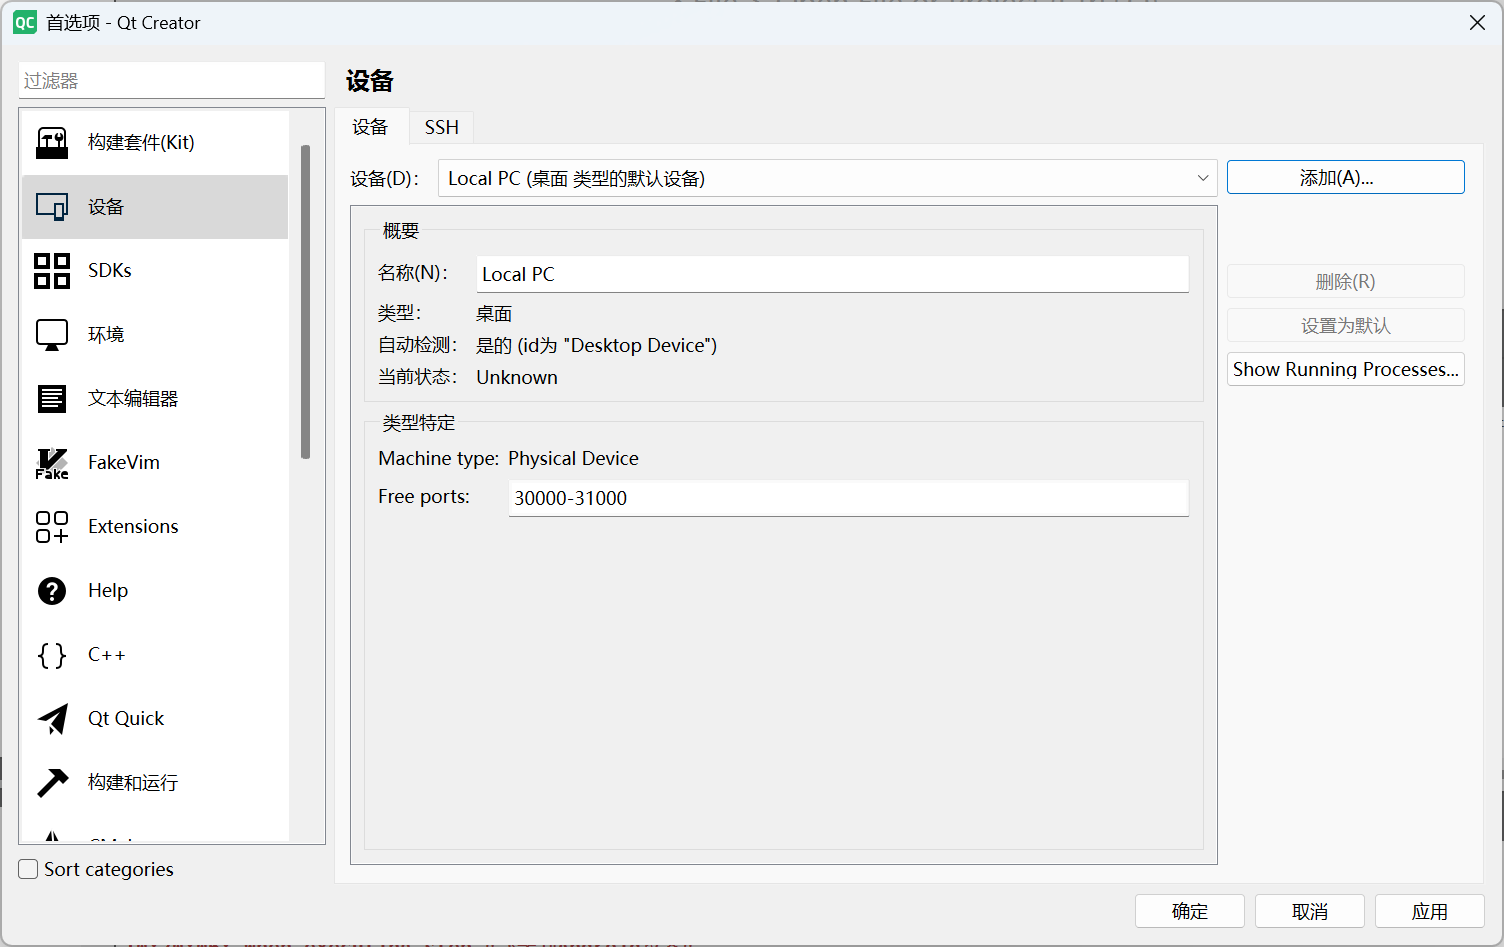Click the '是的 (id为 "Desktop Device")' text

(x=596, y=345)
